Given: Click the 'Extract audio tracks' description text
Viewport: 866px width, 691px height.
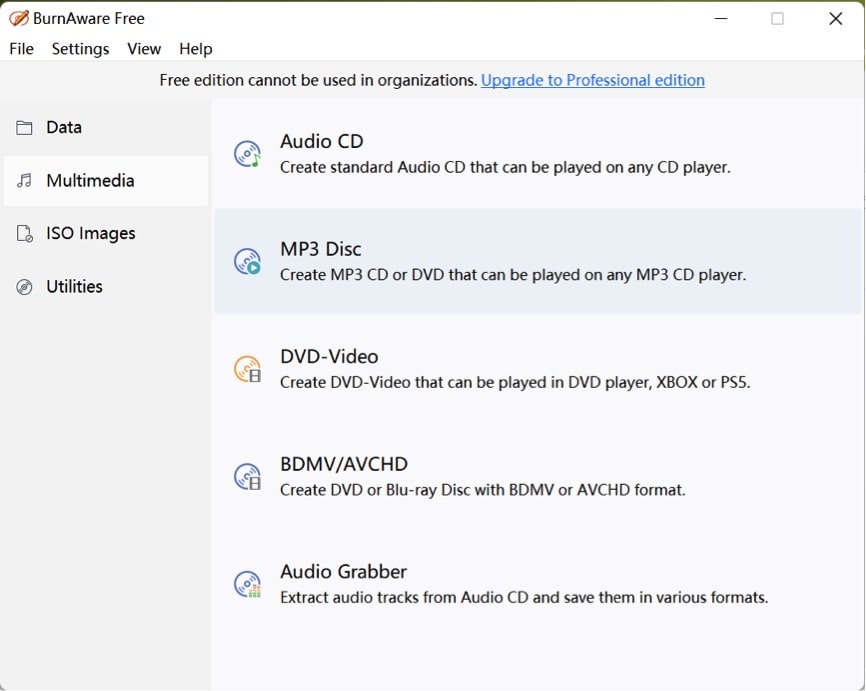Looking at the screenshot, I should point(524,598).
